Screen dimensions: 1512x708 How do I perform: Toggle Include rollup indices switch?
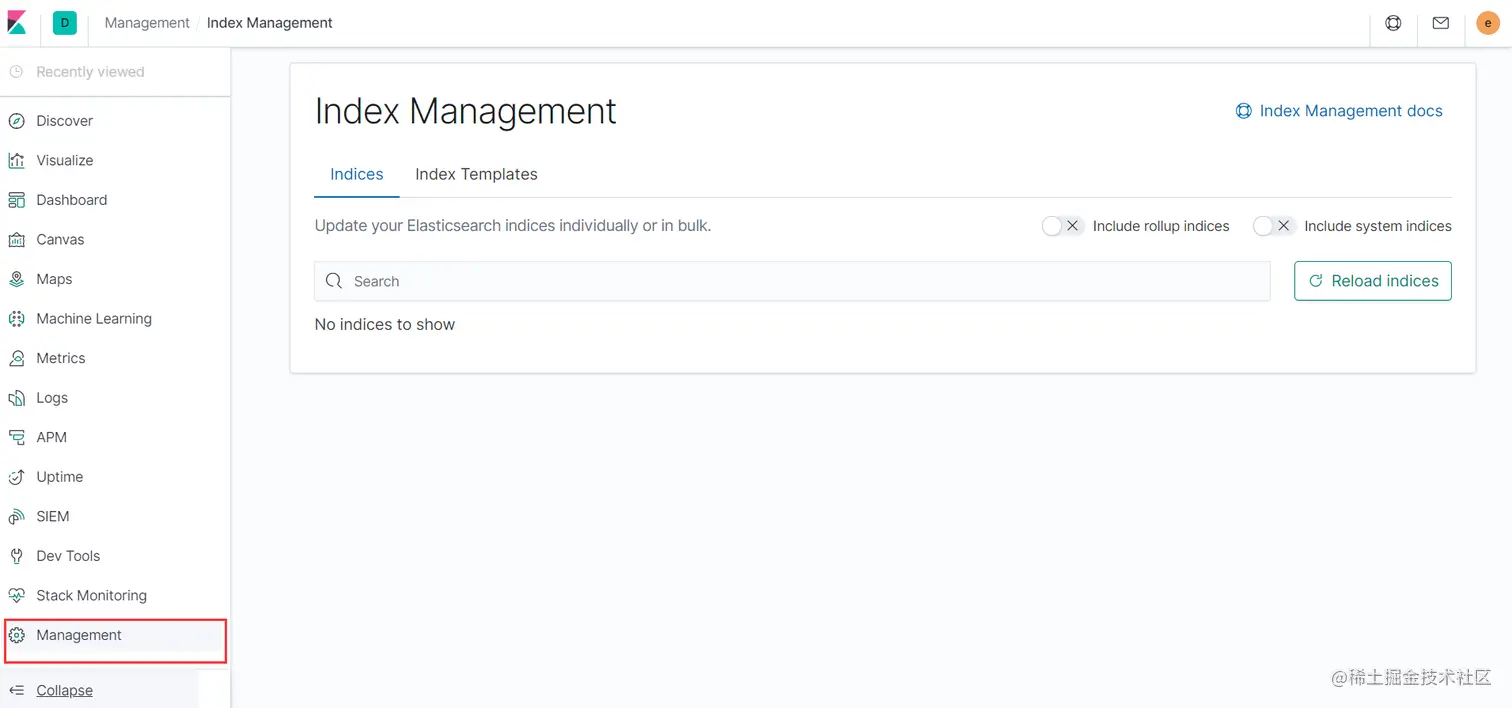1062,226
